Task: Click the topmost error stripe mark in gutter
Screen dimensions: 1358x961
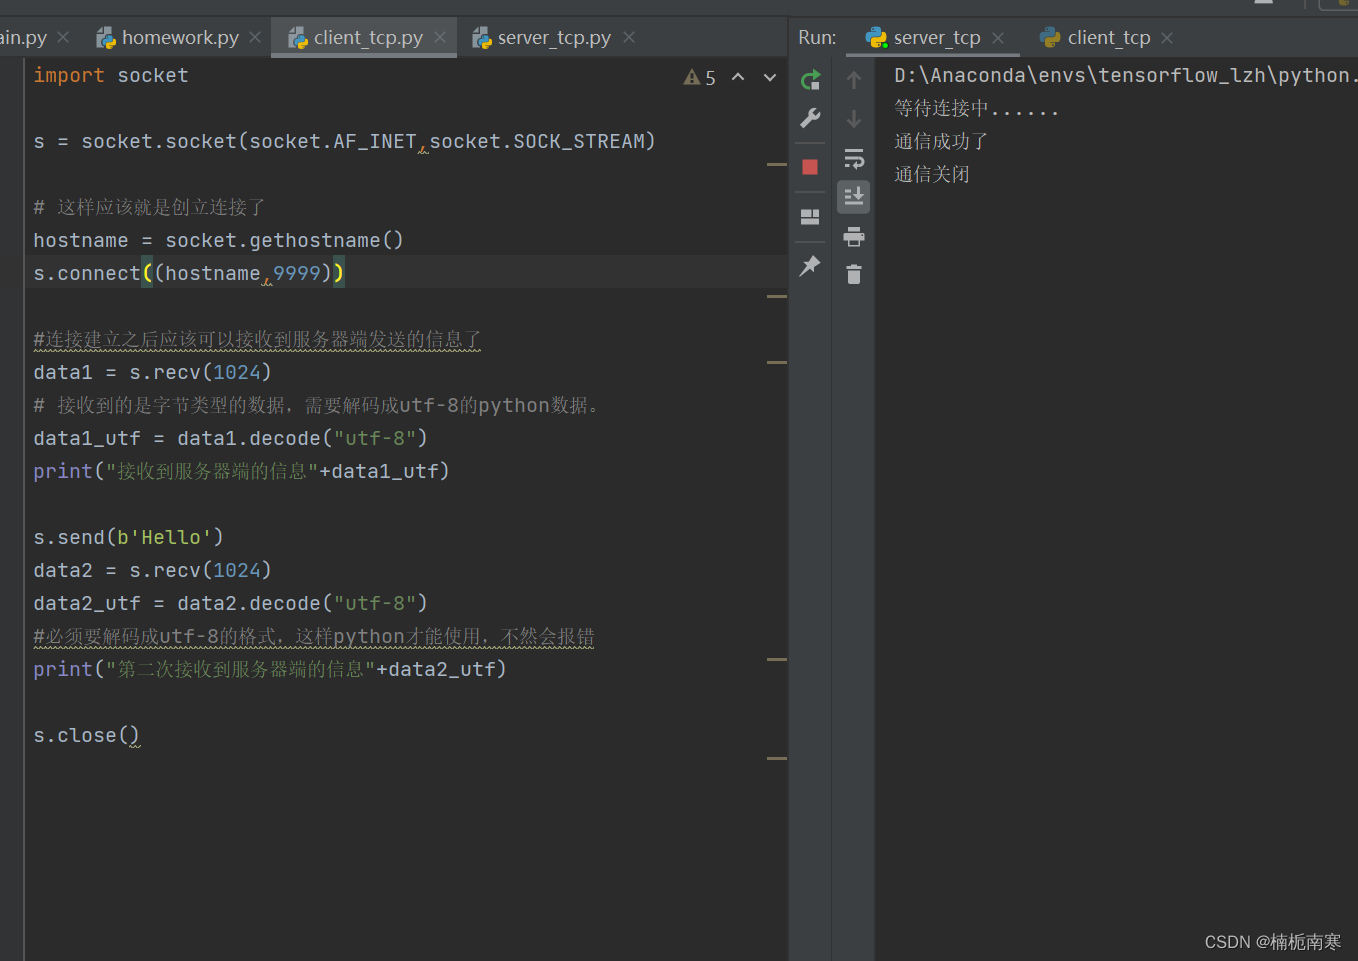Action: 777,164
